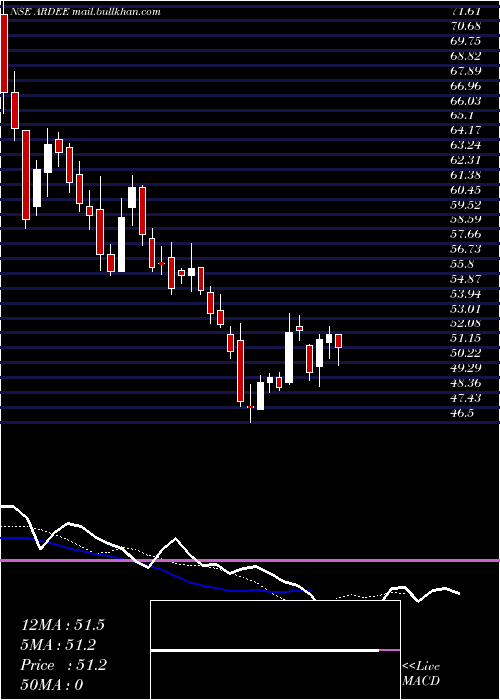Click the 54.87 price axis label

(466, 279)
